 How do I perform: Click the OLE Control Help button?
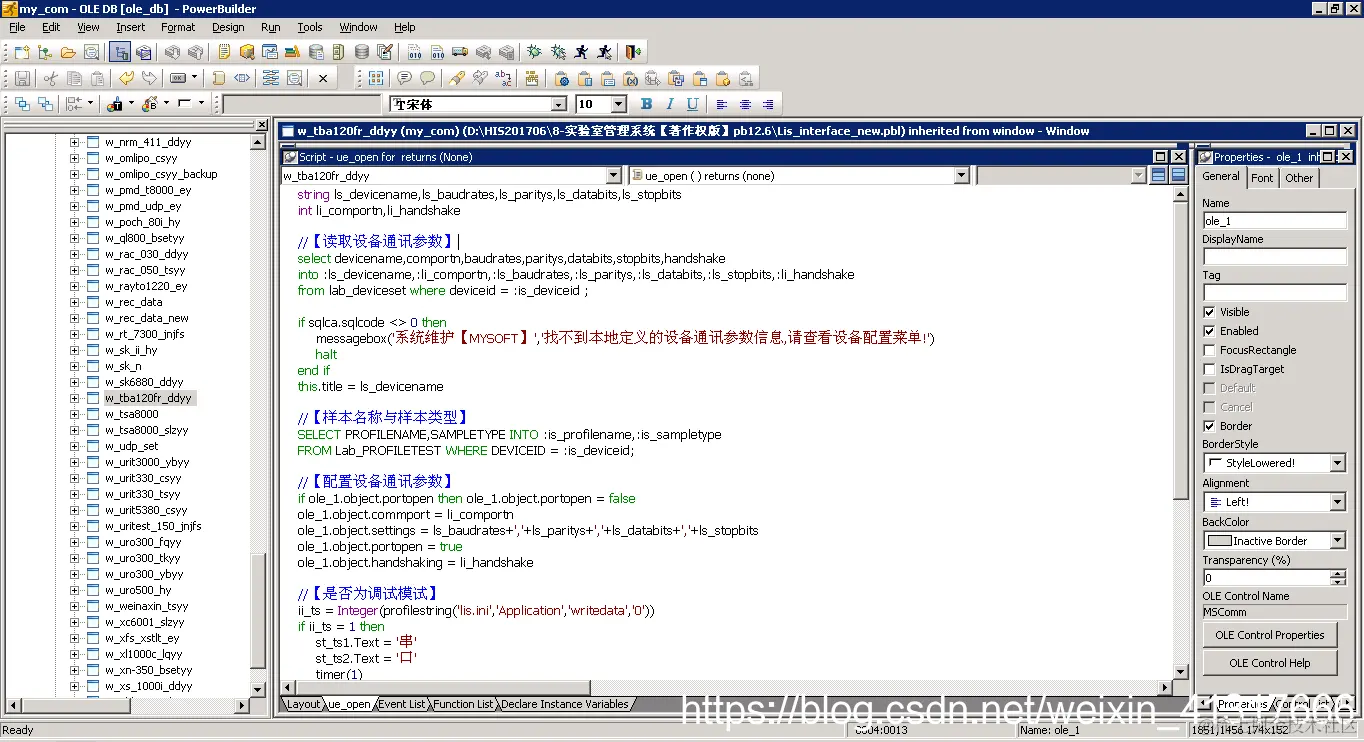point(1270,663)
